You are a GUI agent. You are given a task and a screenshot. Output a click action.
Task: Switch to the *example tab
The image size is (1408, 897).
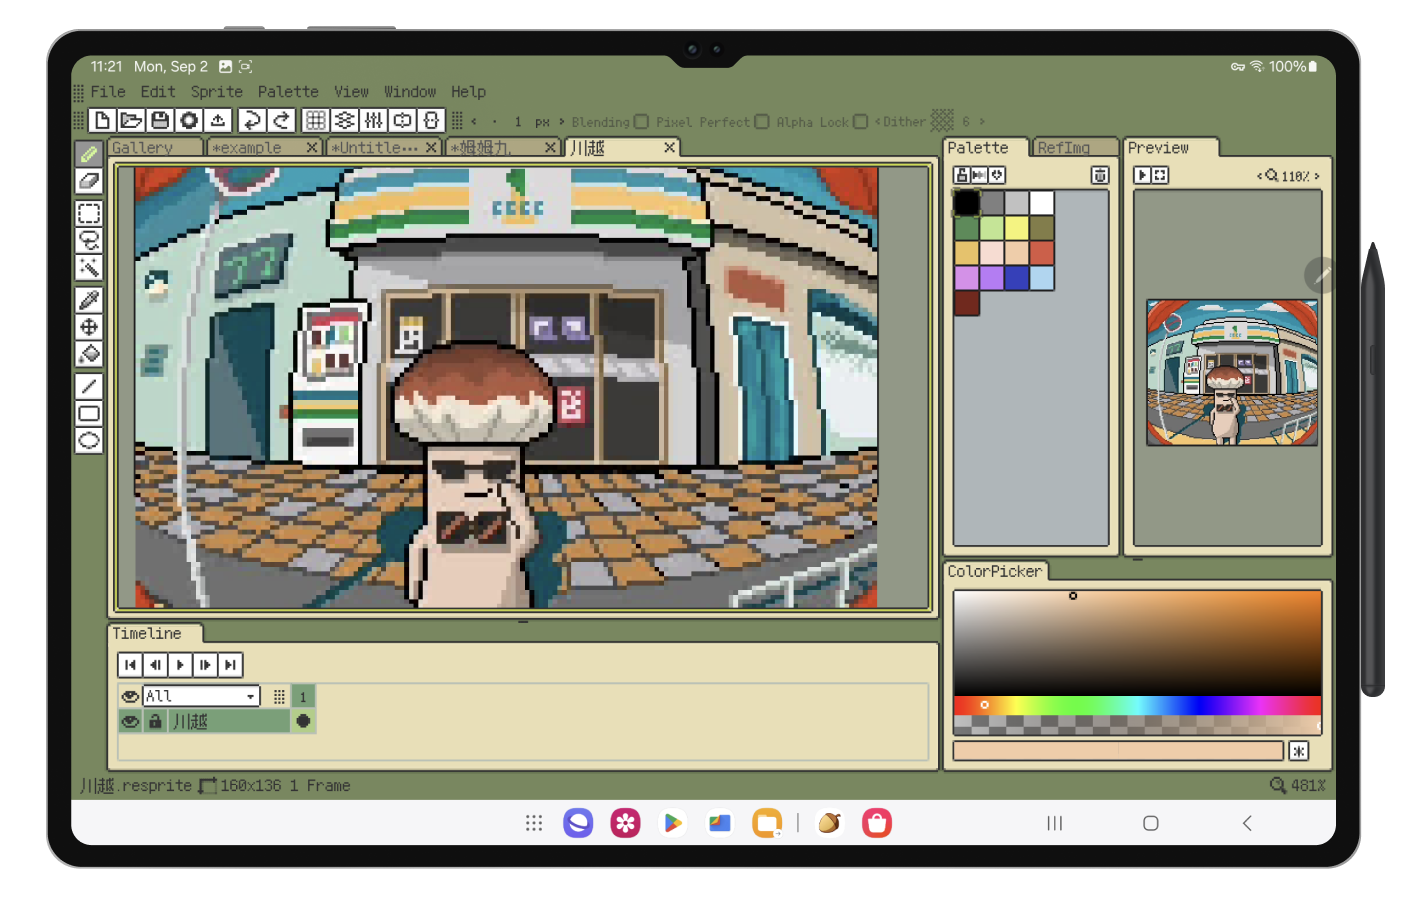264,148
